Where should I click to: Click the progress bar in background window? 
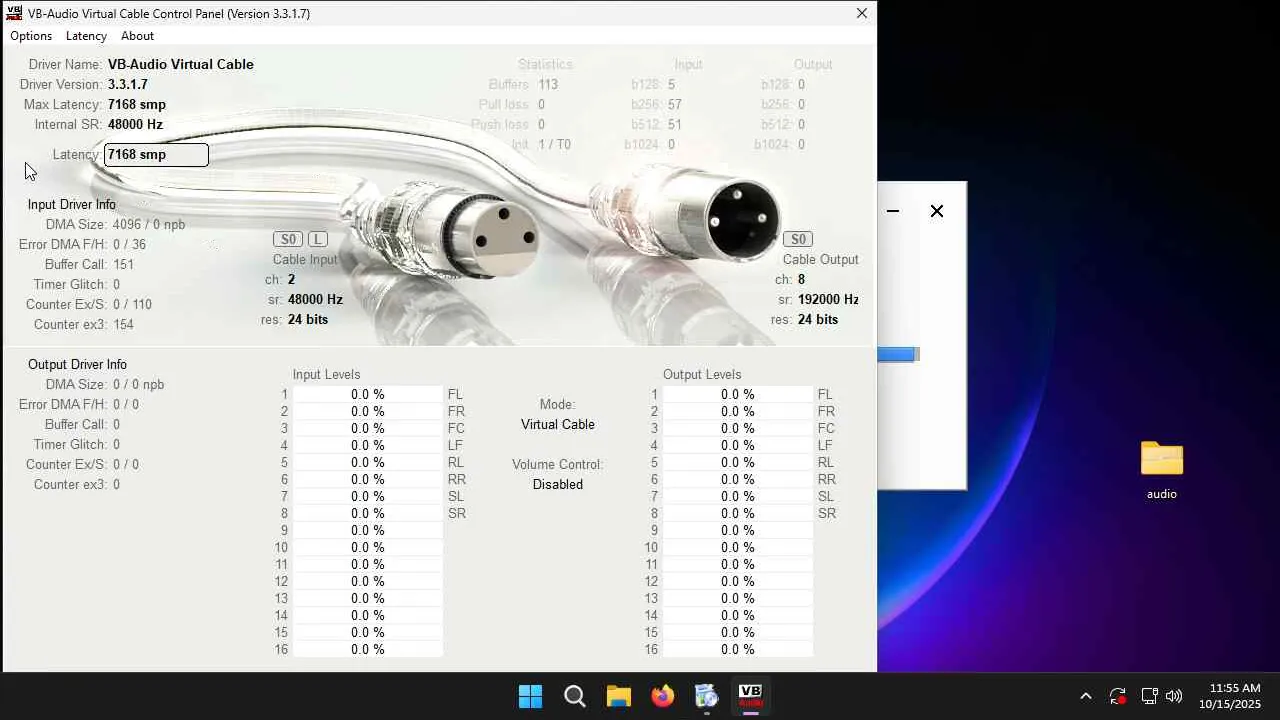tap(898, 354)
